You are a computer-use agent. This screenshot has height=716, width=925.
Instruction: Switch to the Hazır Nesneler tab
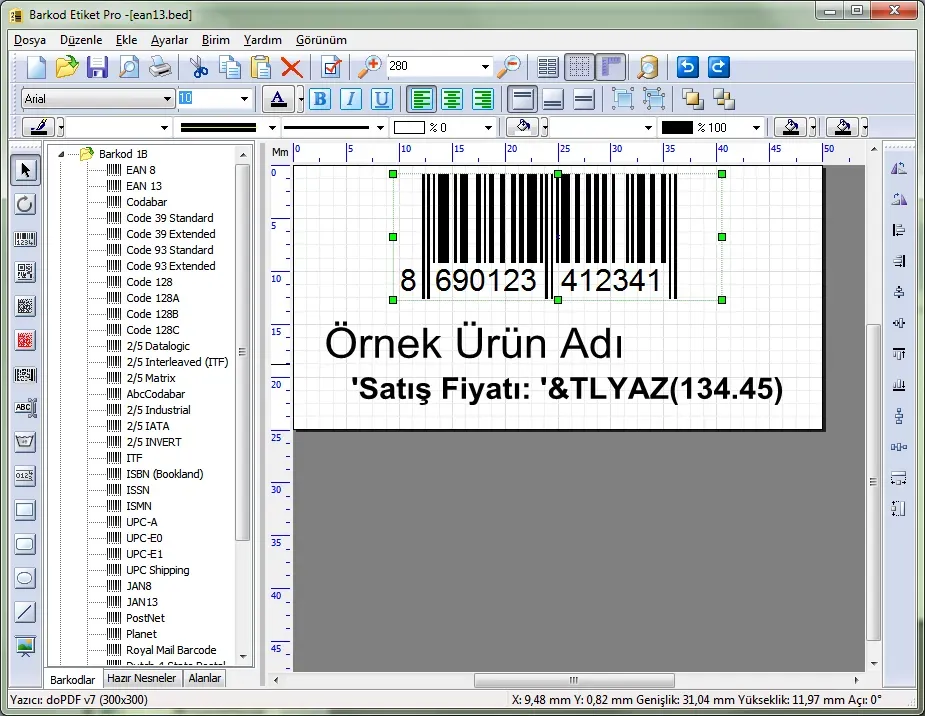point(142,678)
